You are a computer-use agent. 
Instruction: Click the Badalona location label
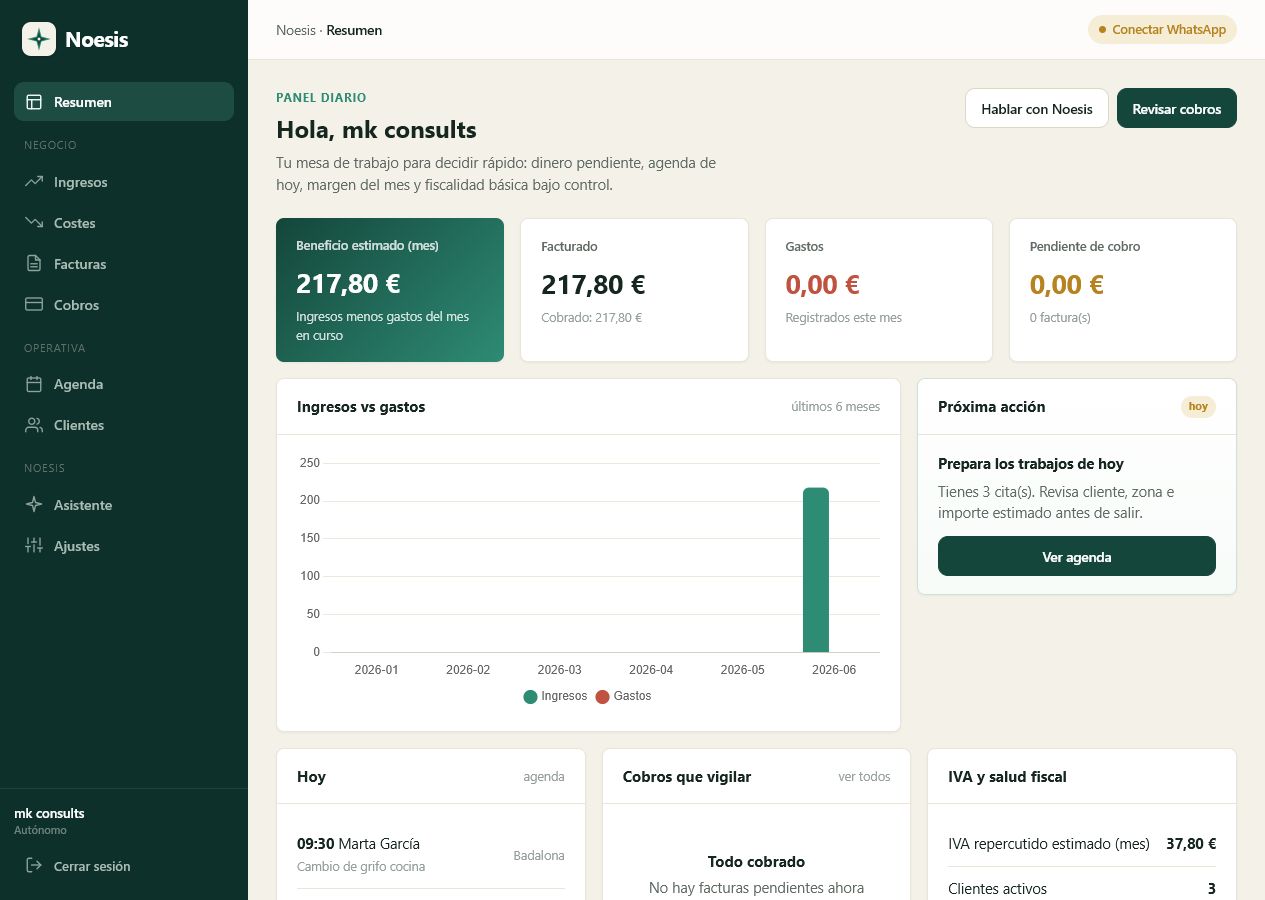(539, 856)
